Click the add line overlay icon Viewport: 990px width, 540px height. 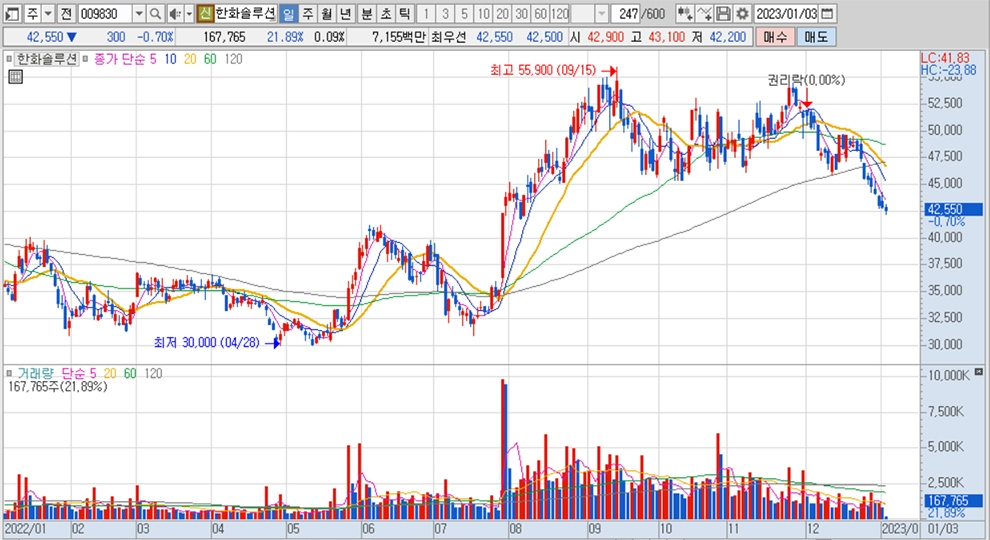point(704,14)
